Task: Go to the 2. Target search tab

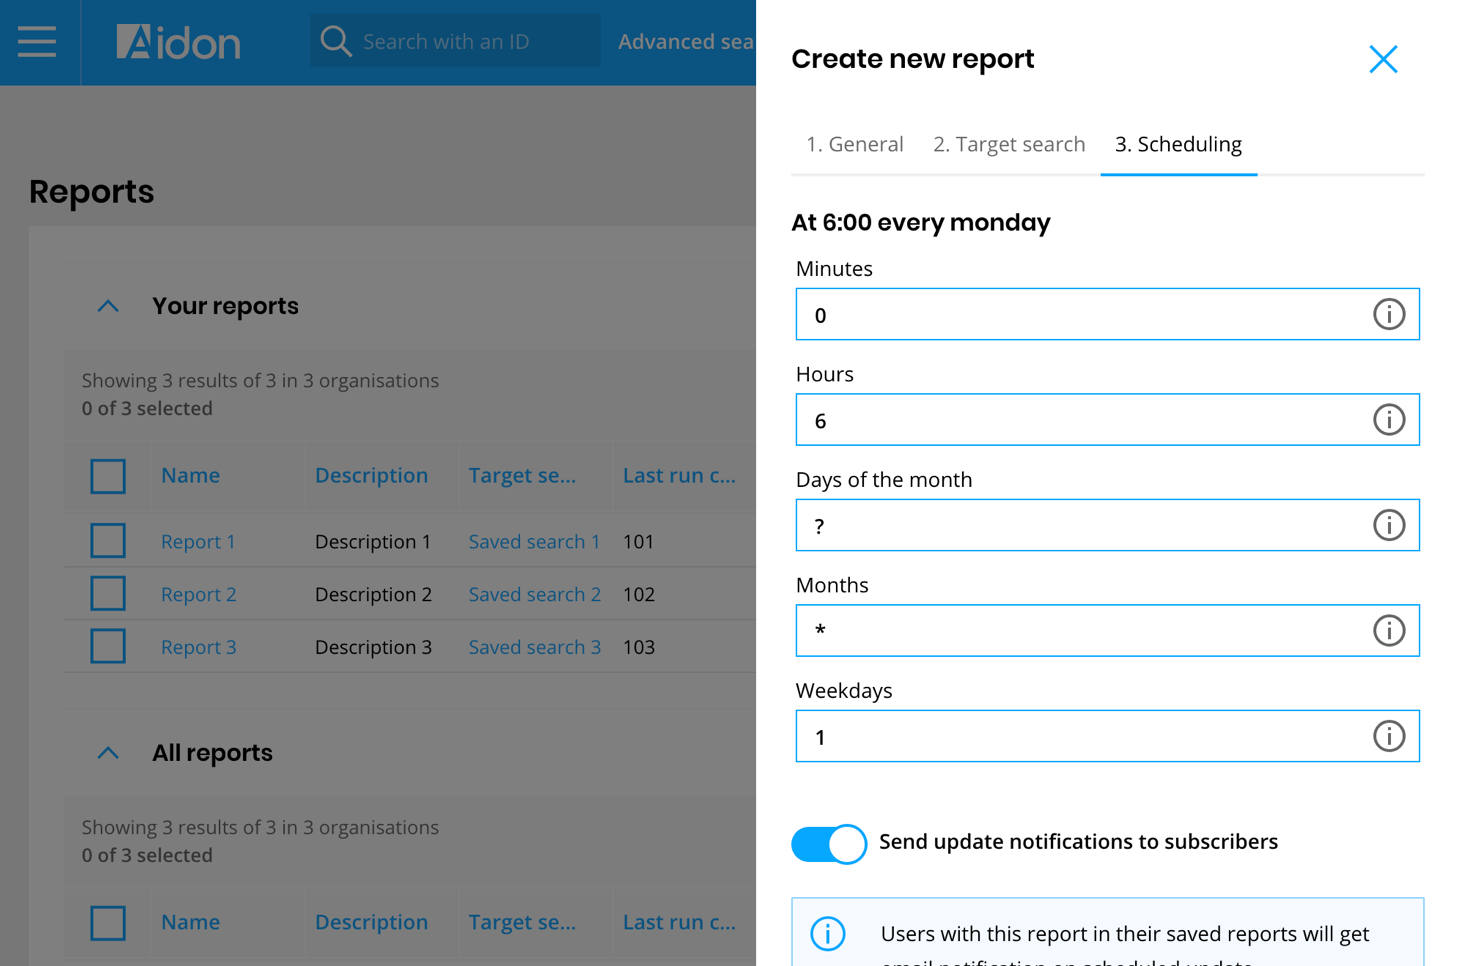Action: point(1008,145)
